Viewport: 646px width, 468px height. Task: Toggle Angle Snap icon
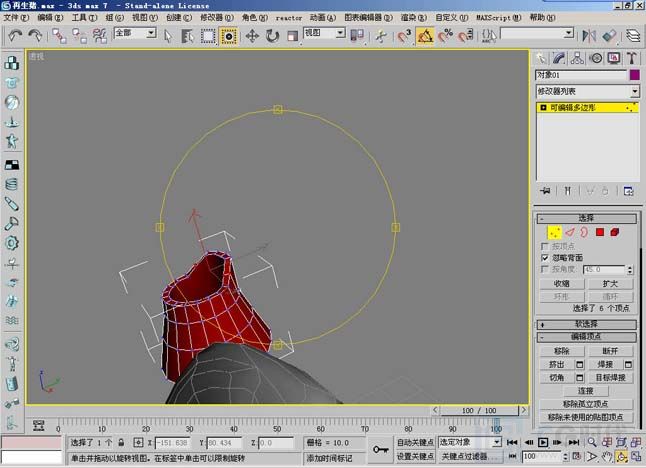pos(425,36)
